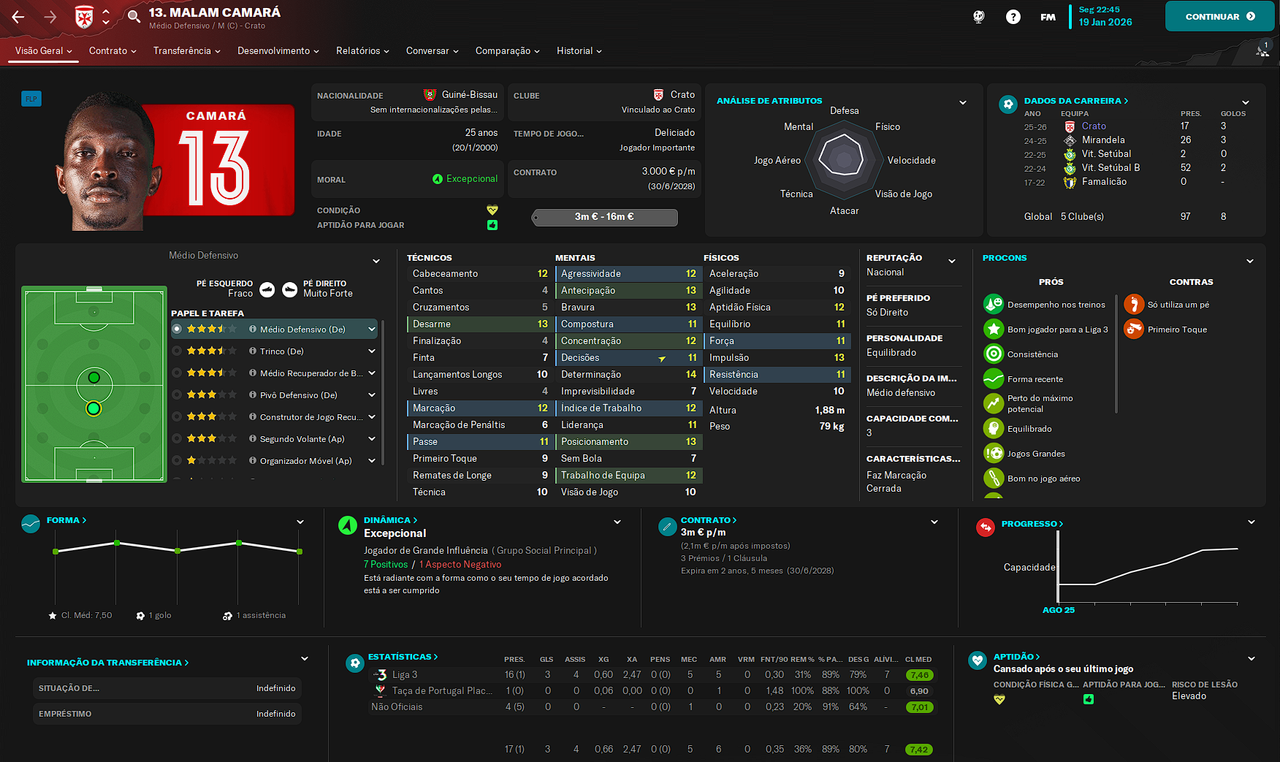
Task: Go back with the left arrow
Action: [18, 17]
